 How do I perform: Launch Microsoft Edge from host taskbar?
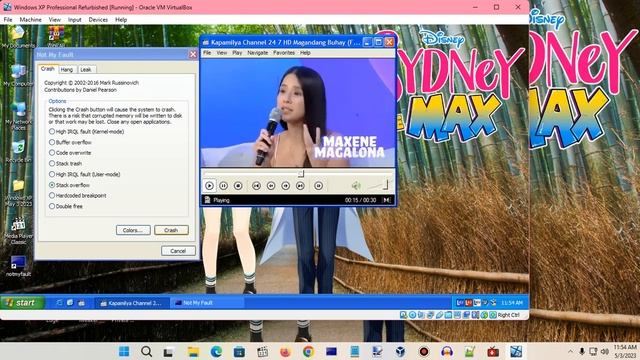tap(216, 351)
